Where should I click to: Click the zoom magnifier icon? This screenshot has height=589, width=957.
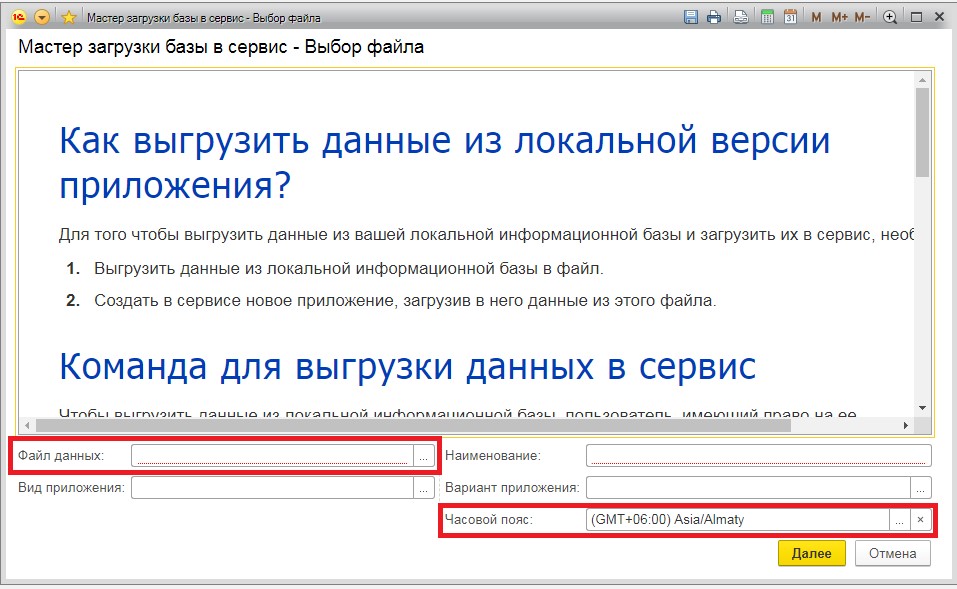click(x=890, y=17)
